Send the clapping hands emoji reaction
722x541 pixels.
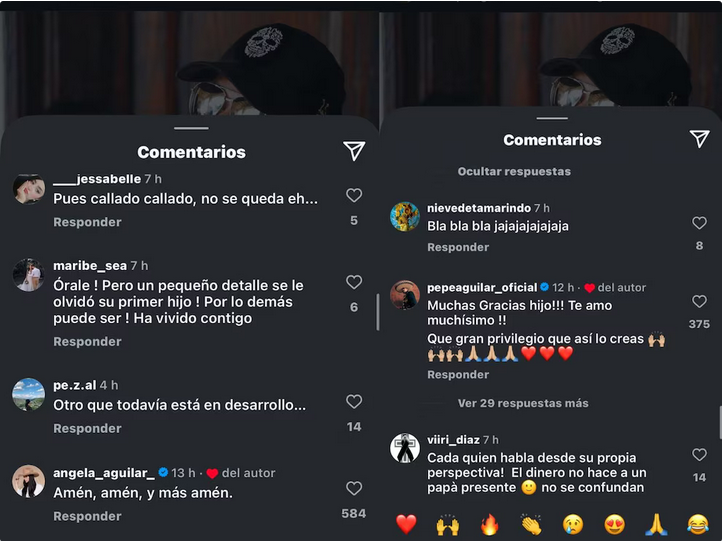[x=531, y=524]
